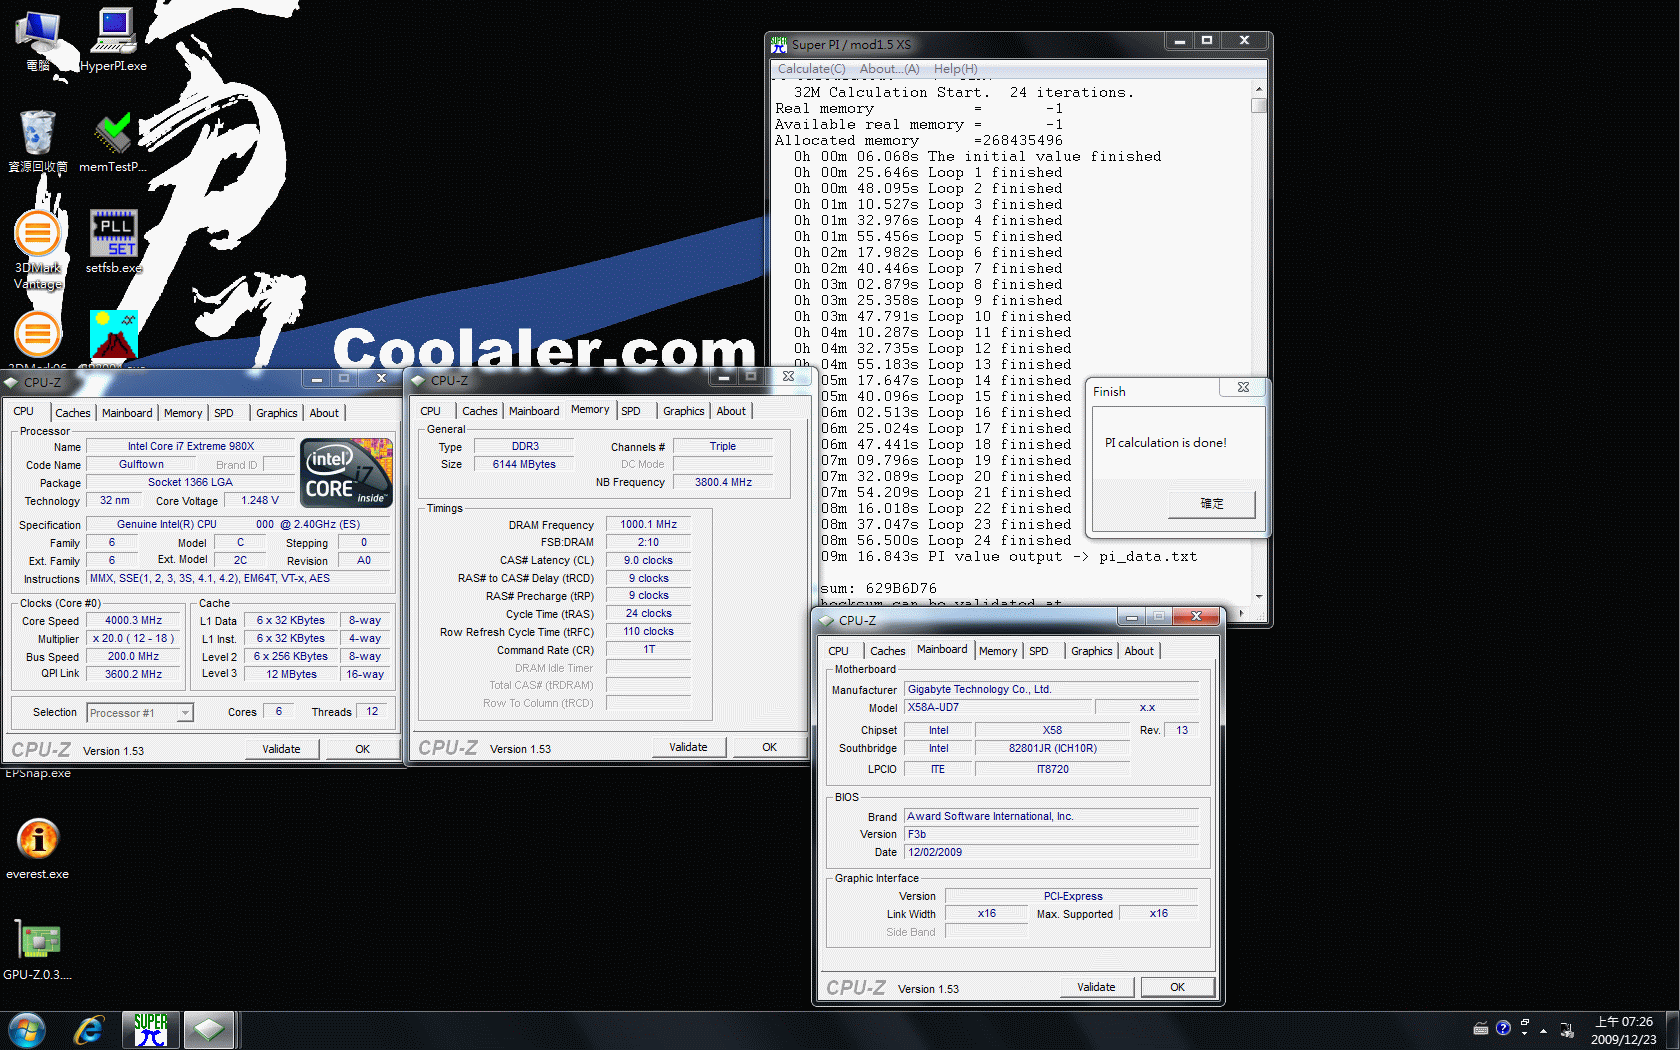Click OK in the Memory tab window

coord(769,747)
